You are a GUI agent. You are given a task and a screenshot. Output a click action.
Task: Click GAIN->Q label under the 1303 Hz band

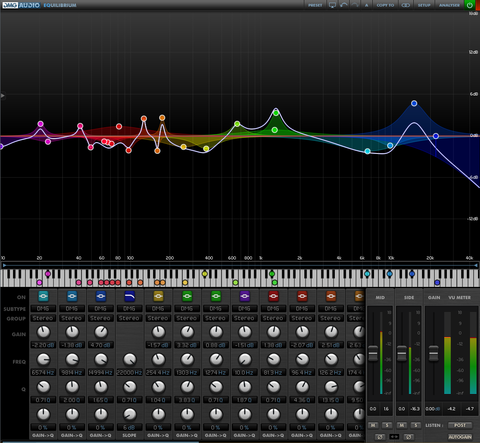point(187,435)
